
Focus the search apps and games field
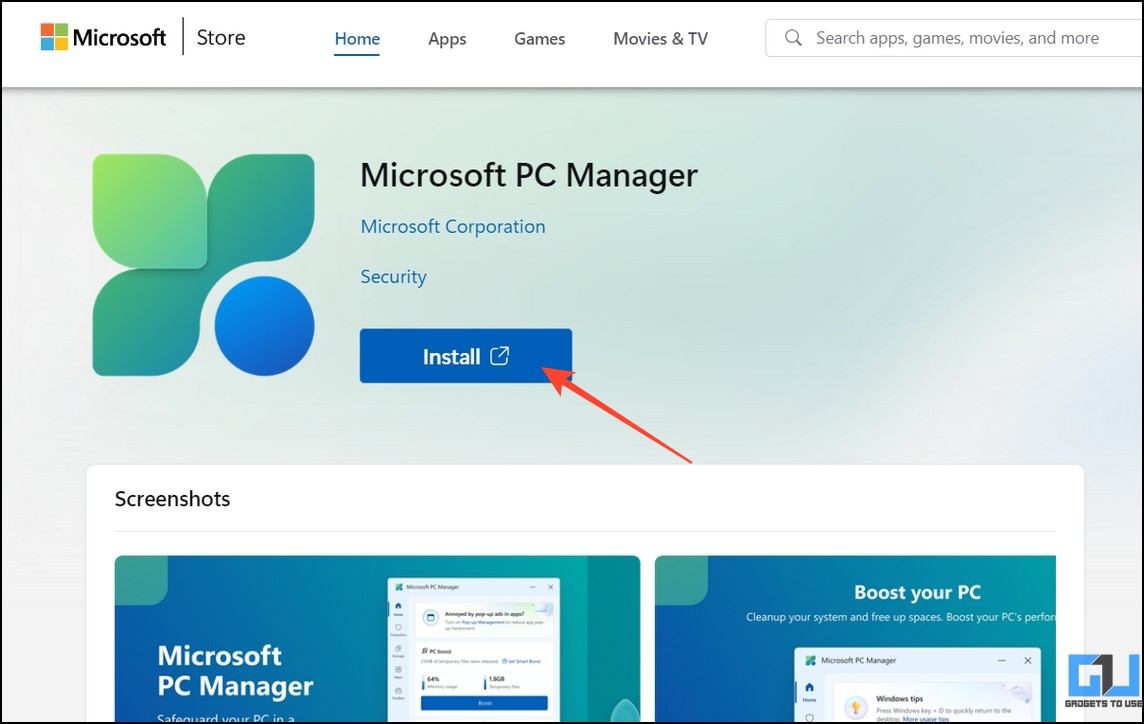pyautogui.click(x=954, y=38)
